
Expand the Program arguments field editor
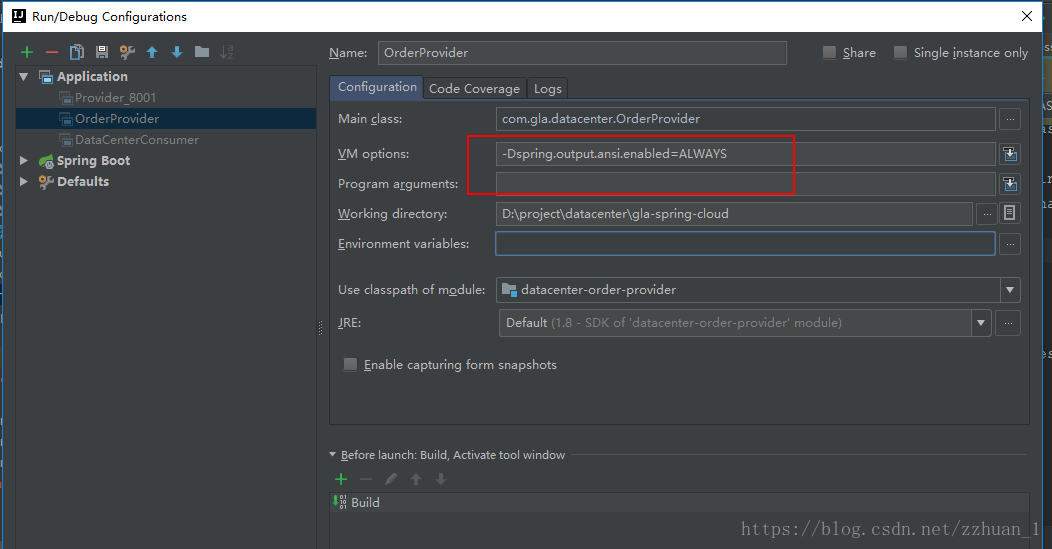(x=1010, y=184)
